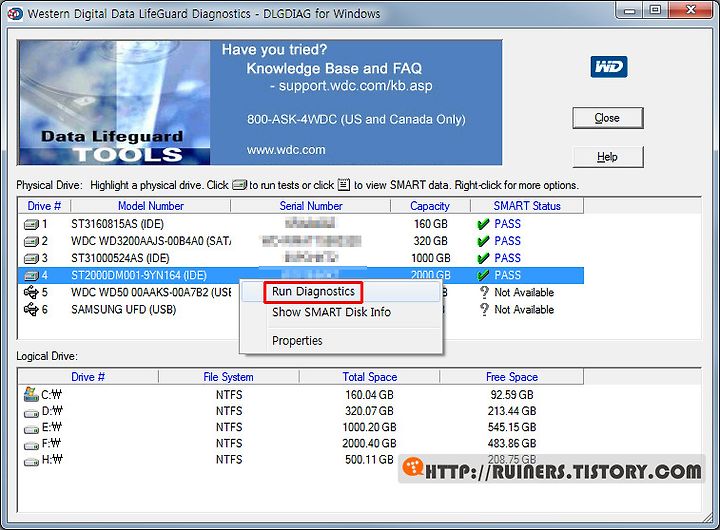Select ST31000524AS (IDE) model text
The width and height of the screenshot is (720, 530).
point(120,258)
